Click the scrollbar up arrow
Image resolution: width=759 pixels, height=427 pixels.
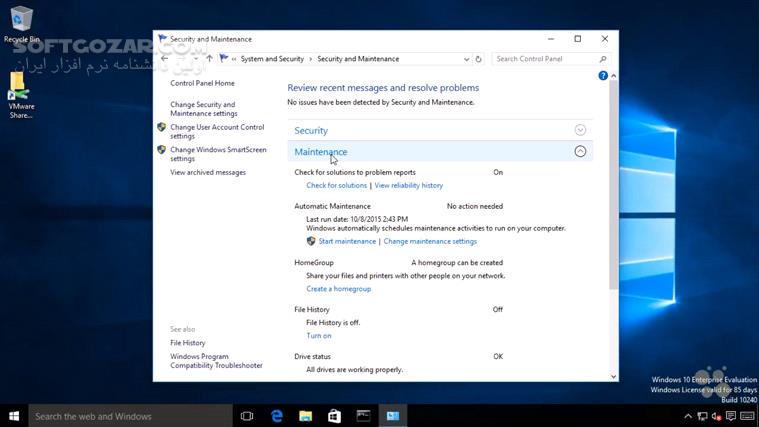[x=613, y=76]
